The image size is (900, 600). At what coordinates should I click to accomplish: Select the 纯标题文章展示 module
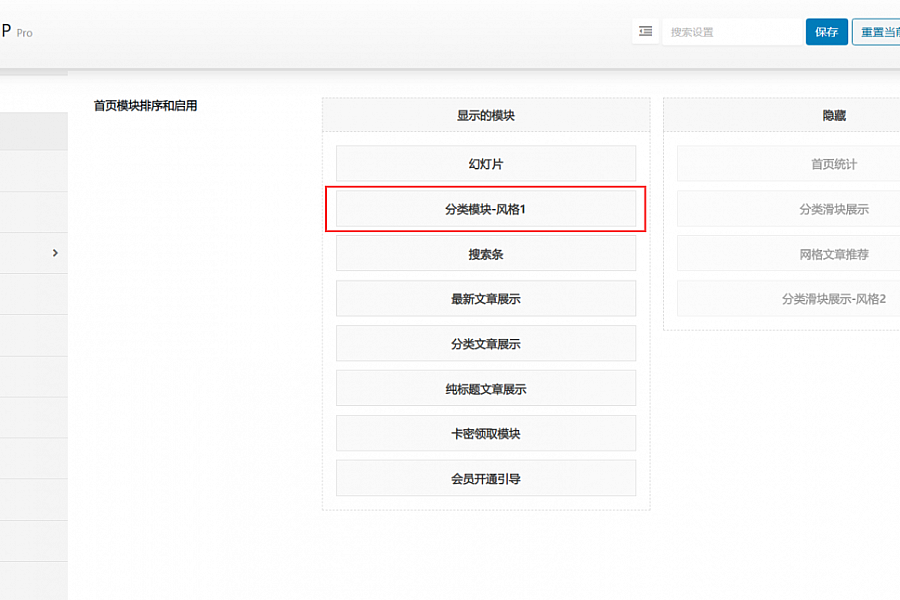[x=485, y=389]
